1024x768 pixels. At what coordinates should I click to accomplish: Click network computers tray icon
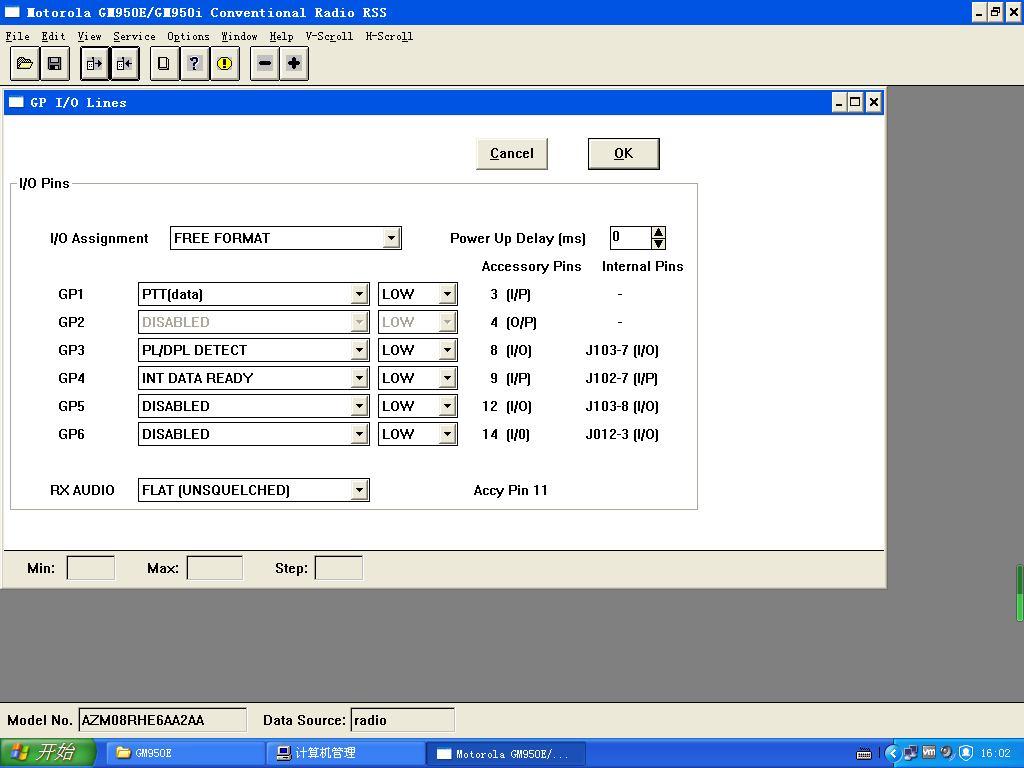(x=910, y=753)
